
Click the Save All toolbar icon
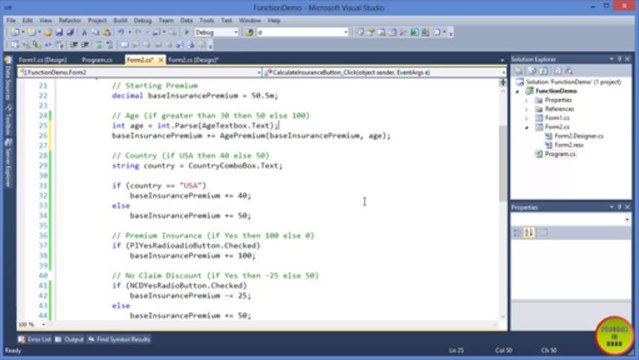(x=70, y=32)
